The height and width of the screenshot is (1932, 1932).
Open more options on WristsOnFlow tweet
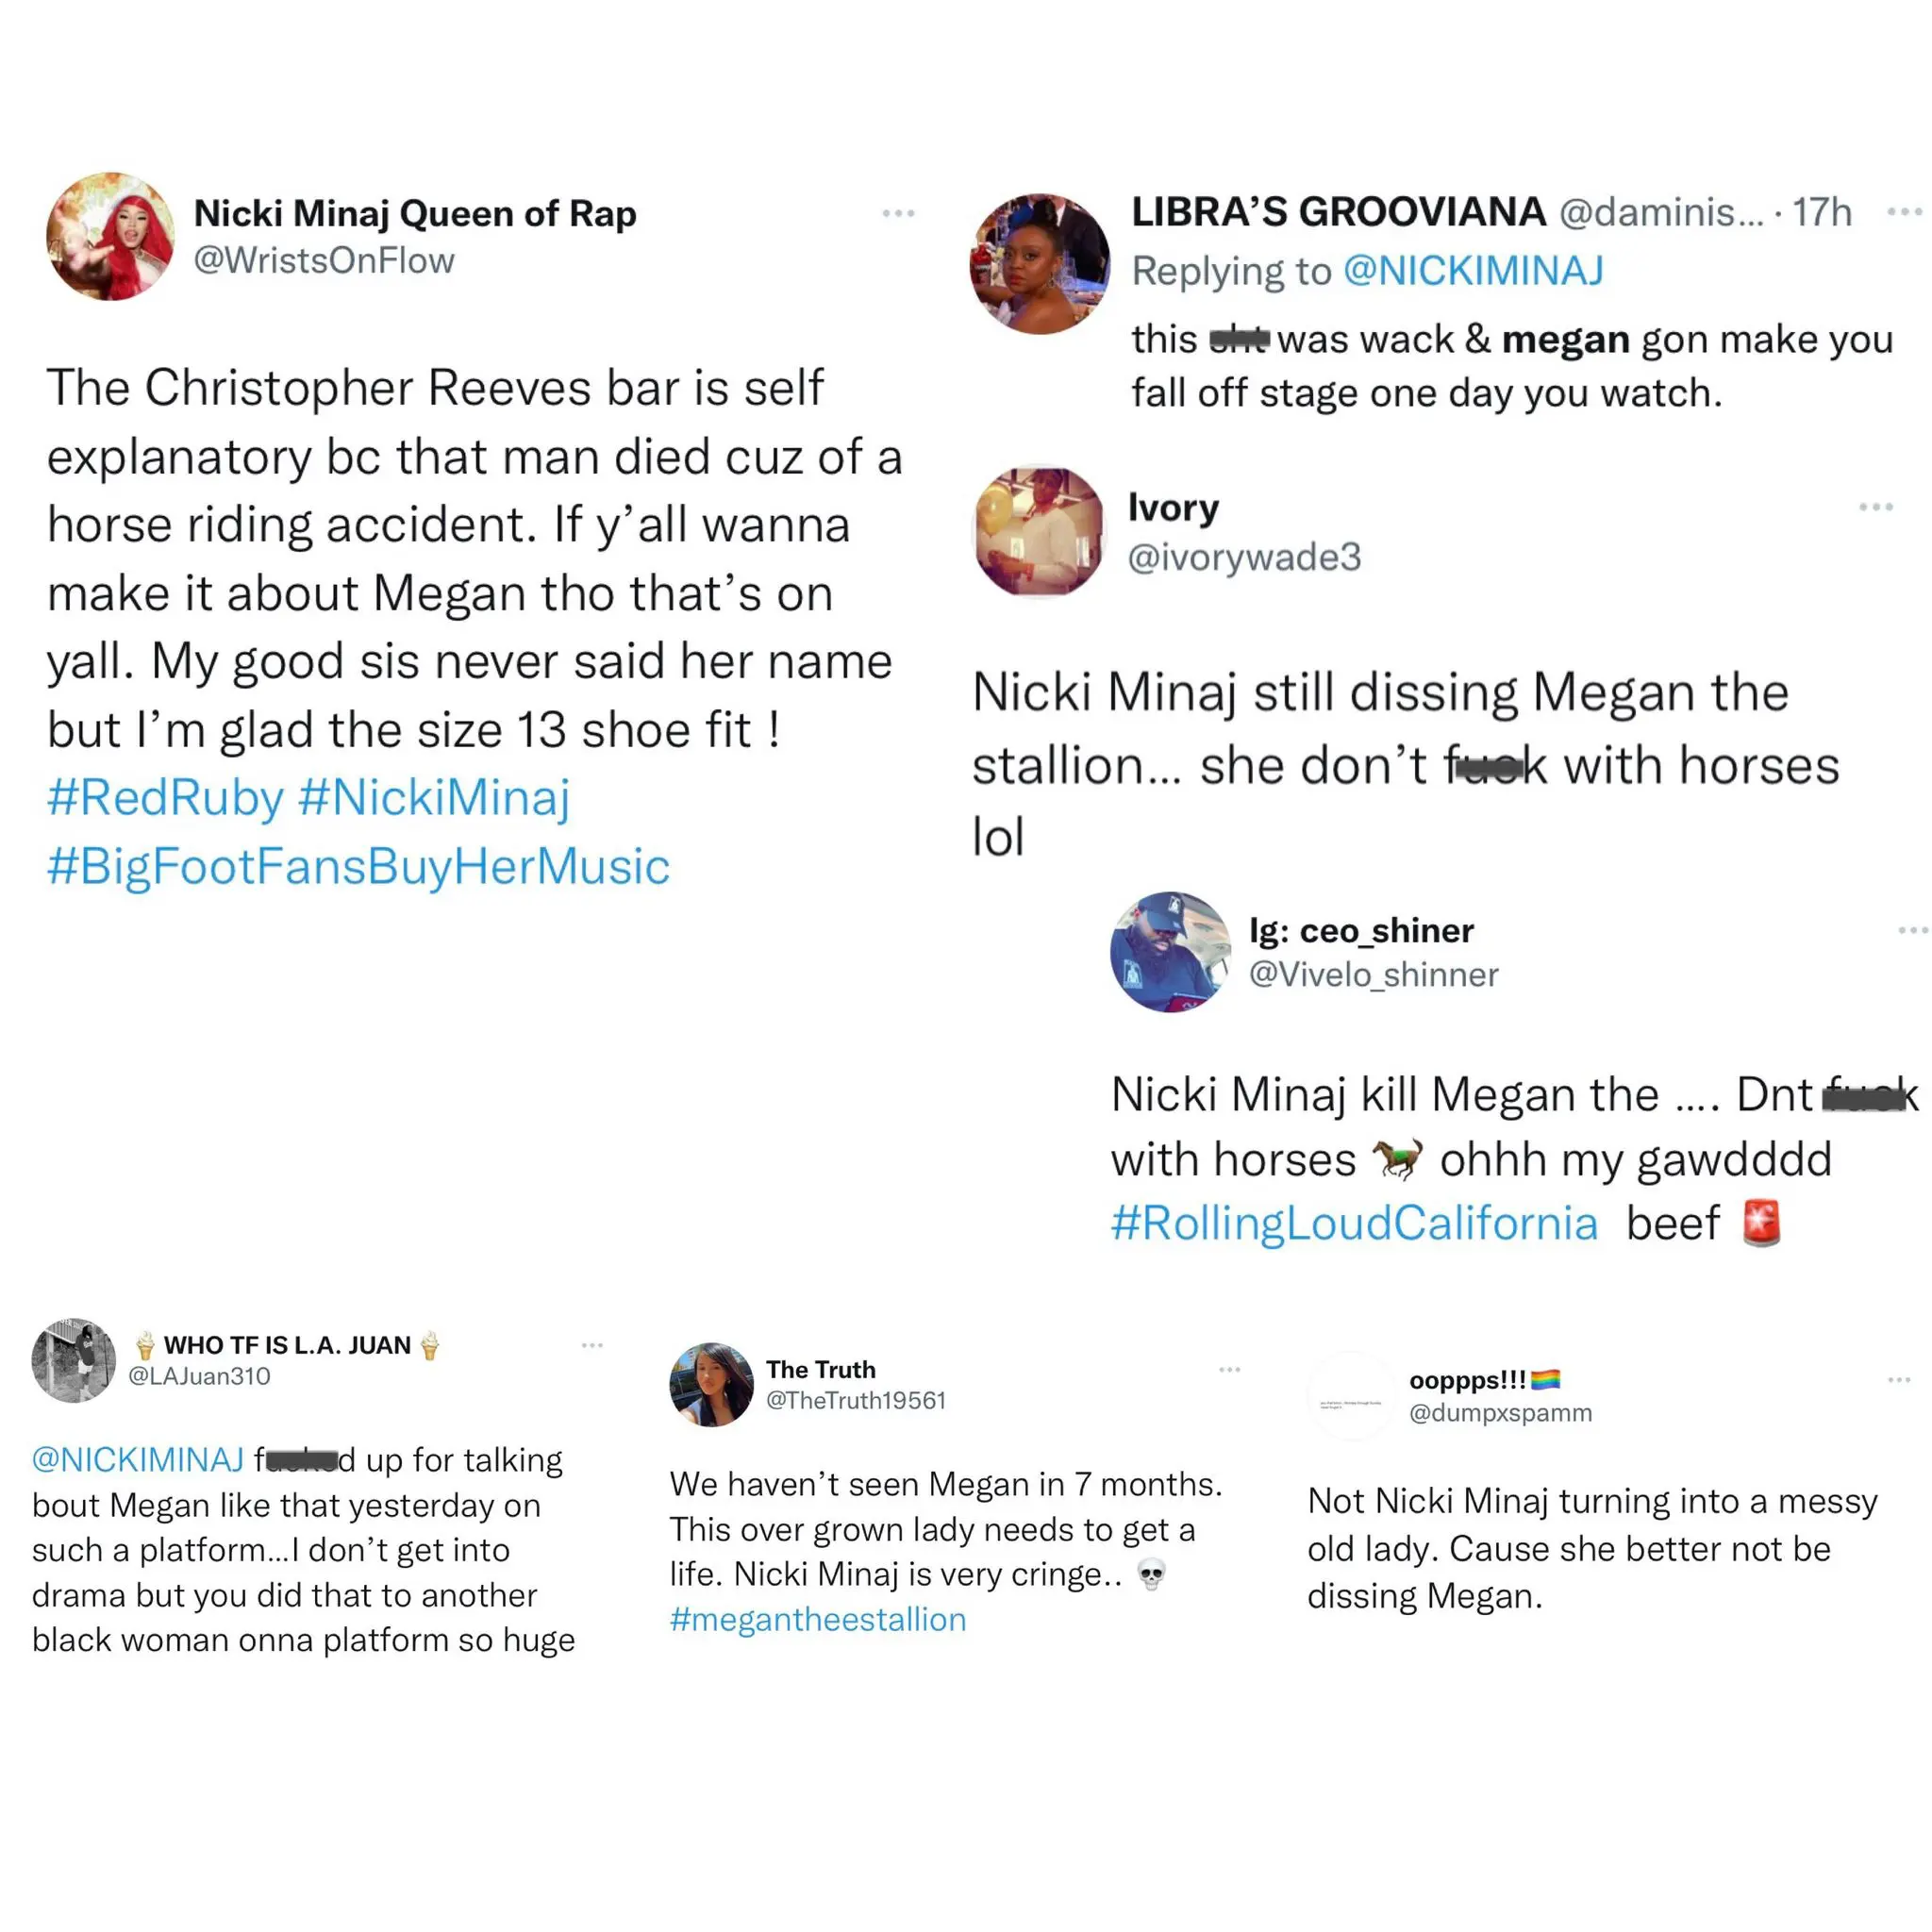898,213
